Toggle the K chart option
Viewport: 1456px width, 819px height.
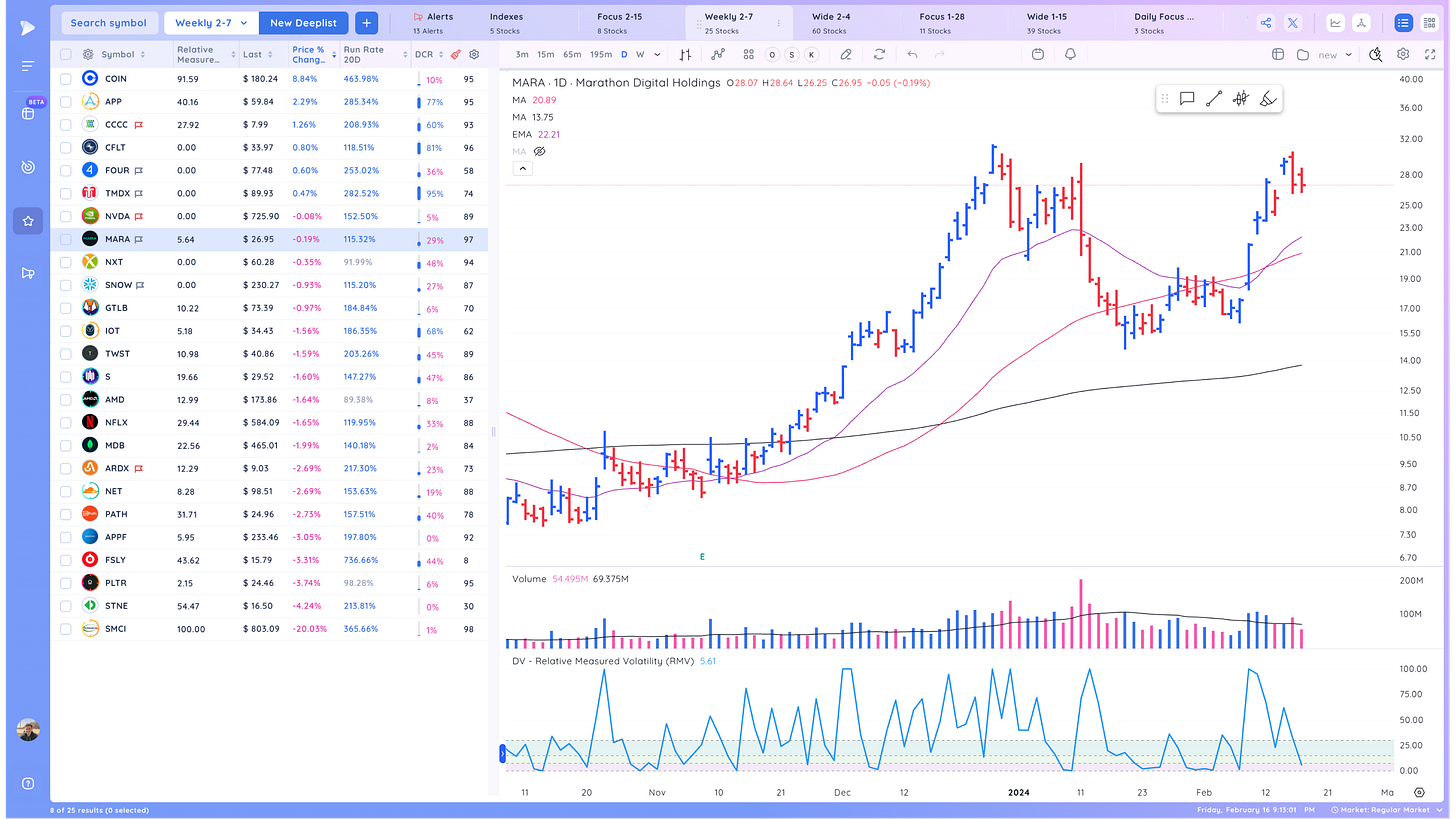coord(811,55)
